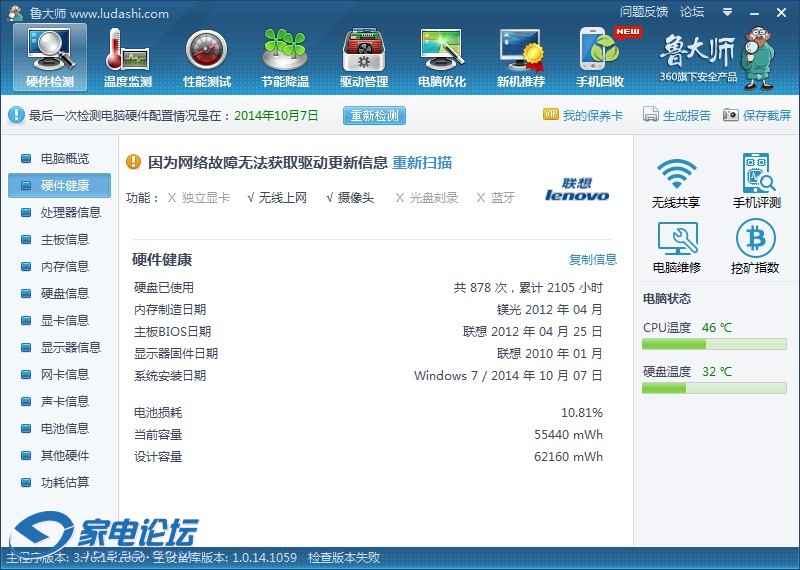Click the CPU温度 progress bar

coord(714,344)
